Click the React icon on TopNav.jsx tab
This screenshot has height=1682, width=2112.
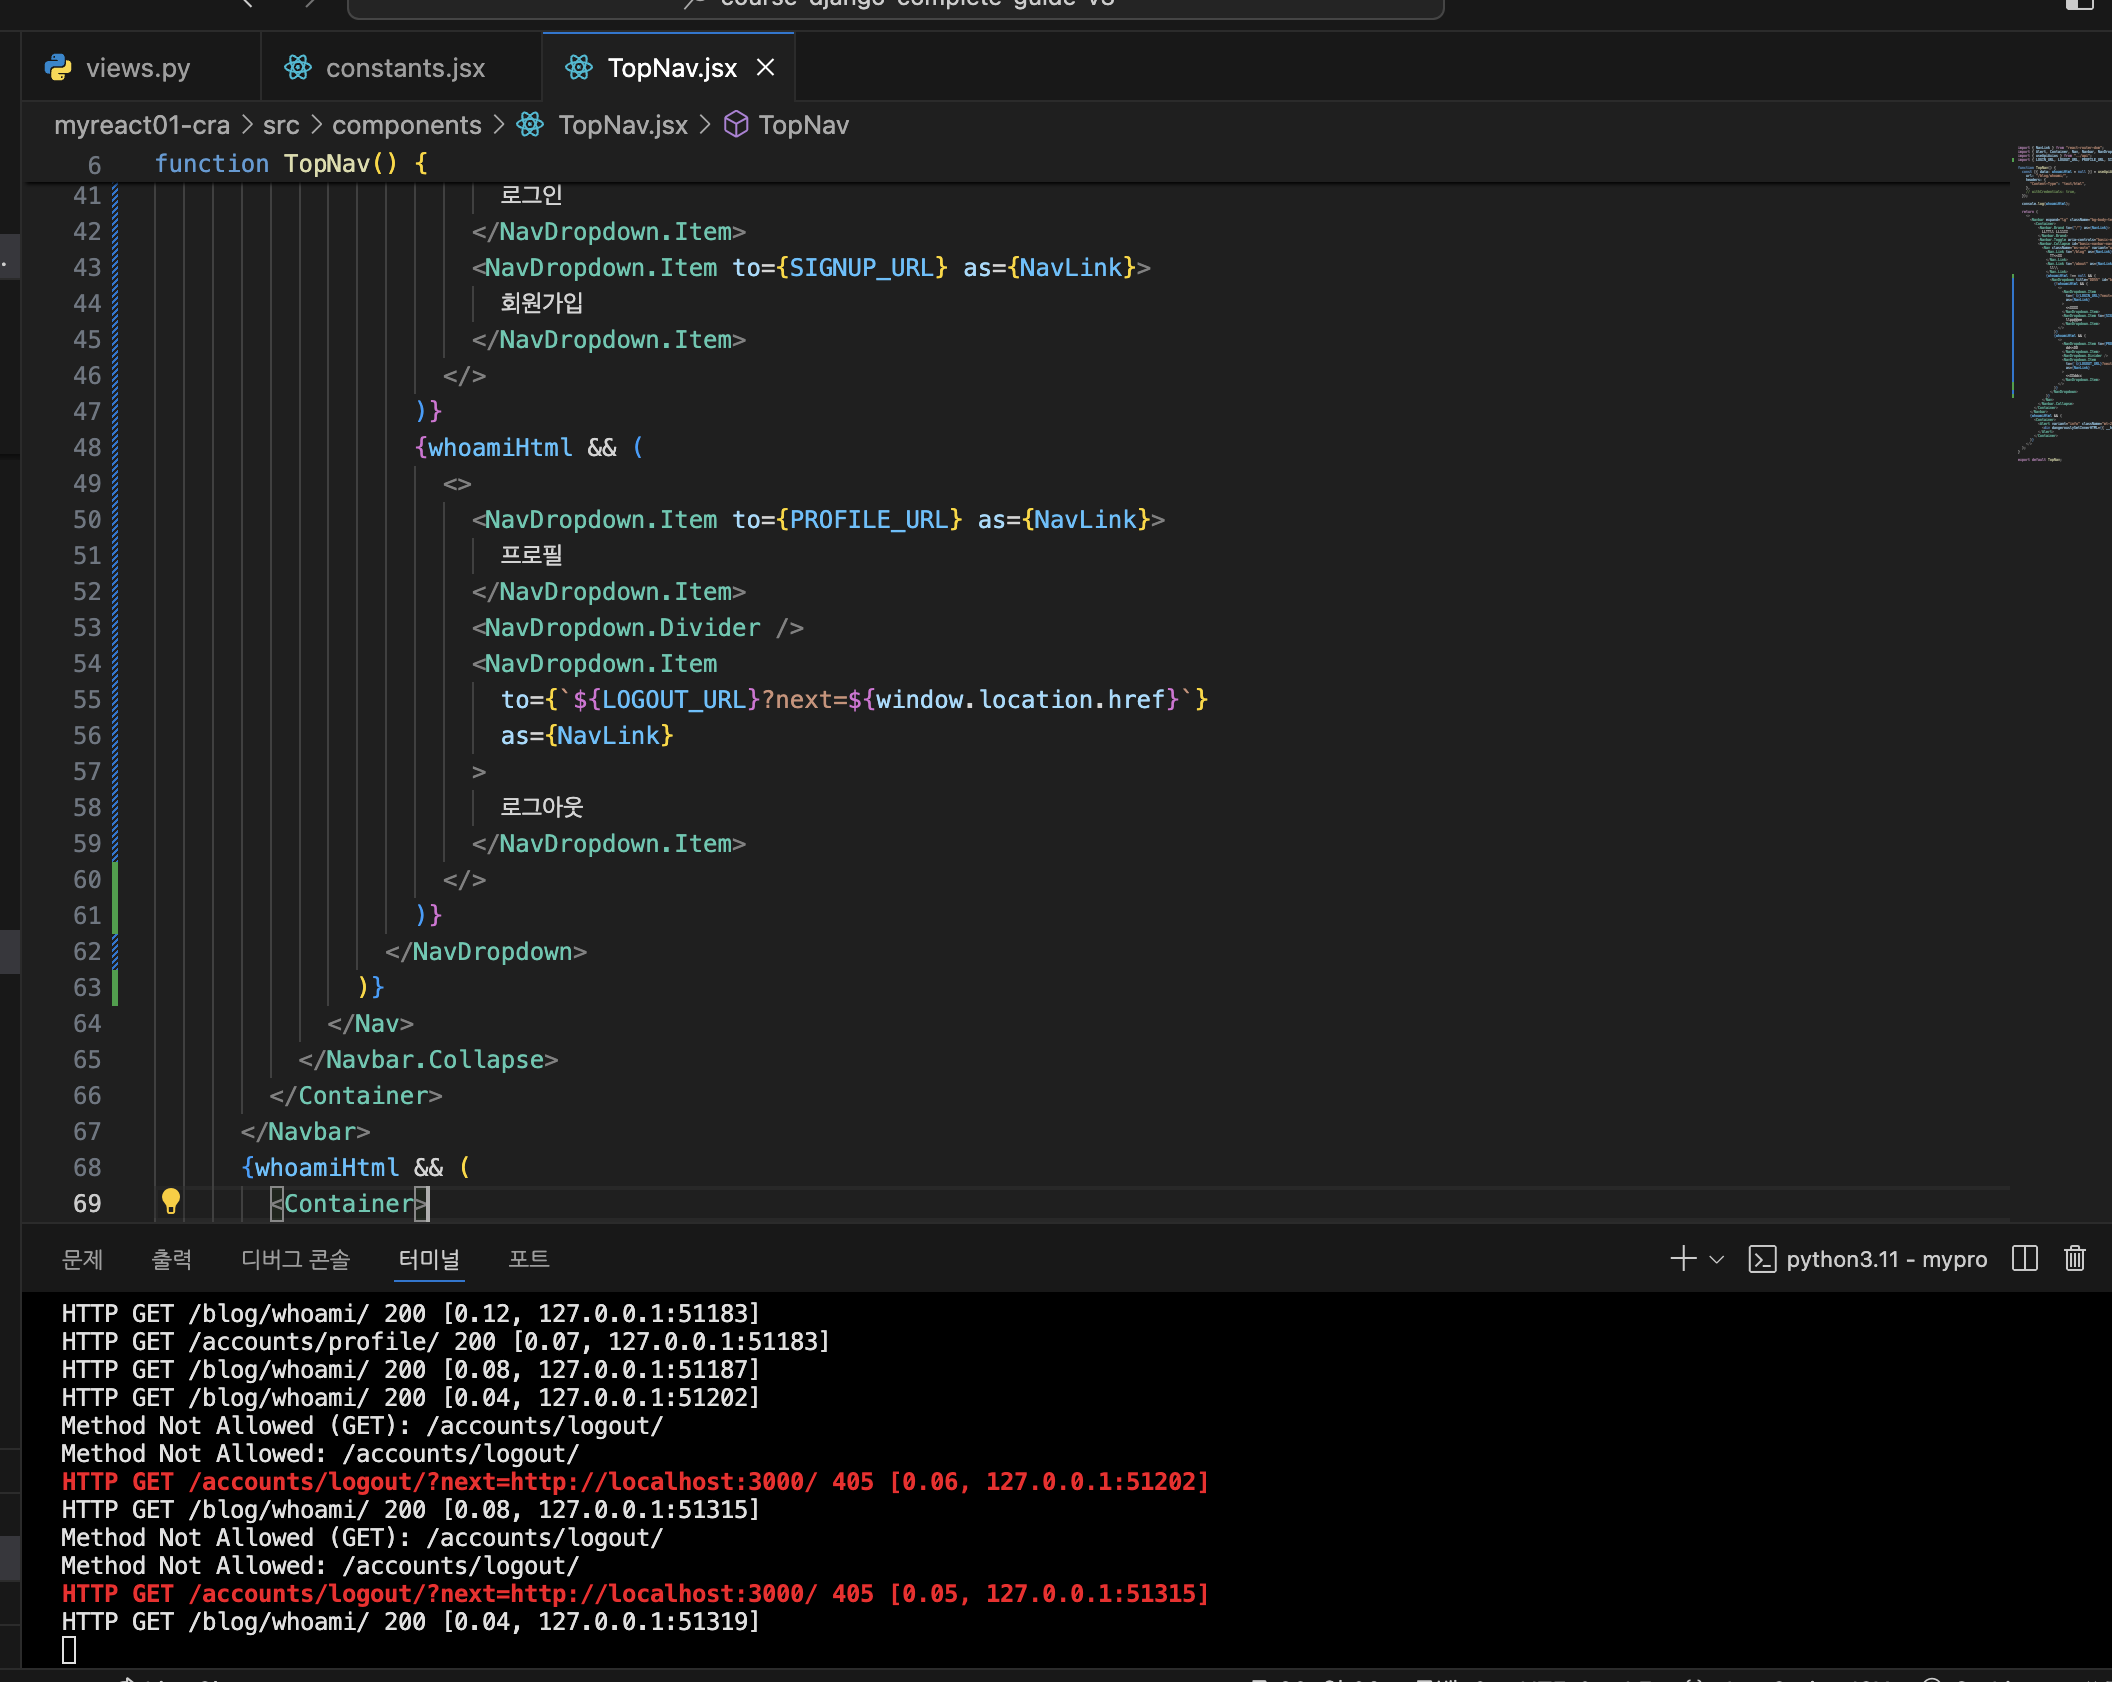(579, 68)
